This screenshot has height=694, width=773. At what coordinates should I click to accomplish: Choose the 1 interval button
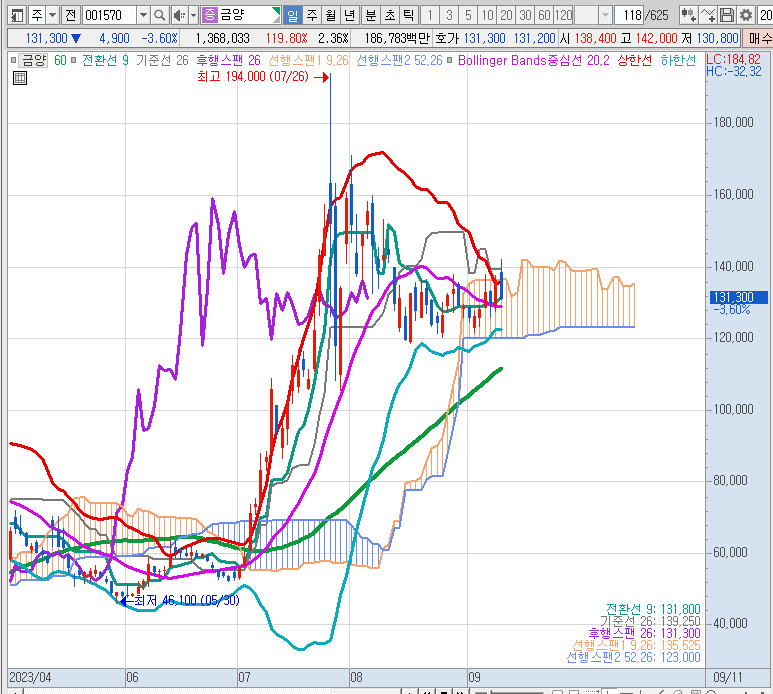[x=430, y=16]
